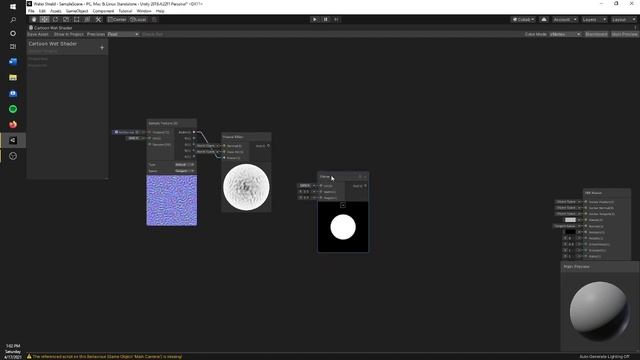Viewport: 640px width, 360px height.
Task: Open the Collab dropdown
Action: point(523,20)
